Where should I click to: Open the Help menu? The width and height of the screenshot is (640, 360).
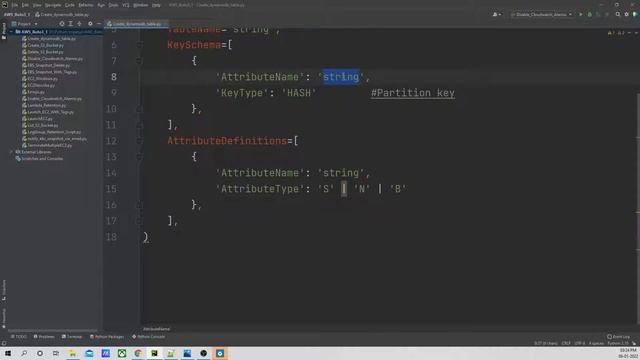[156, 5]
